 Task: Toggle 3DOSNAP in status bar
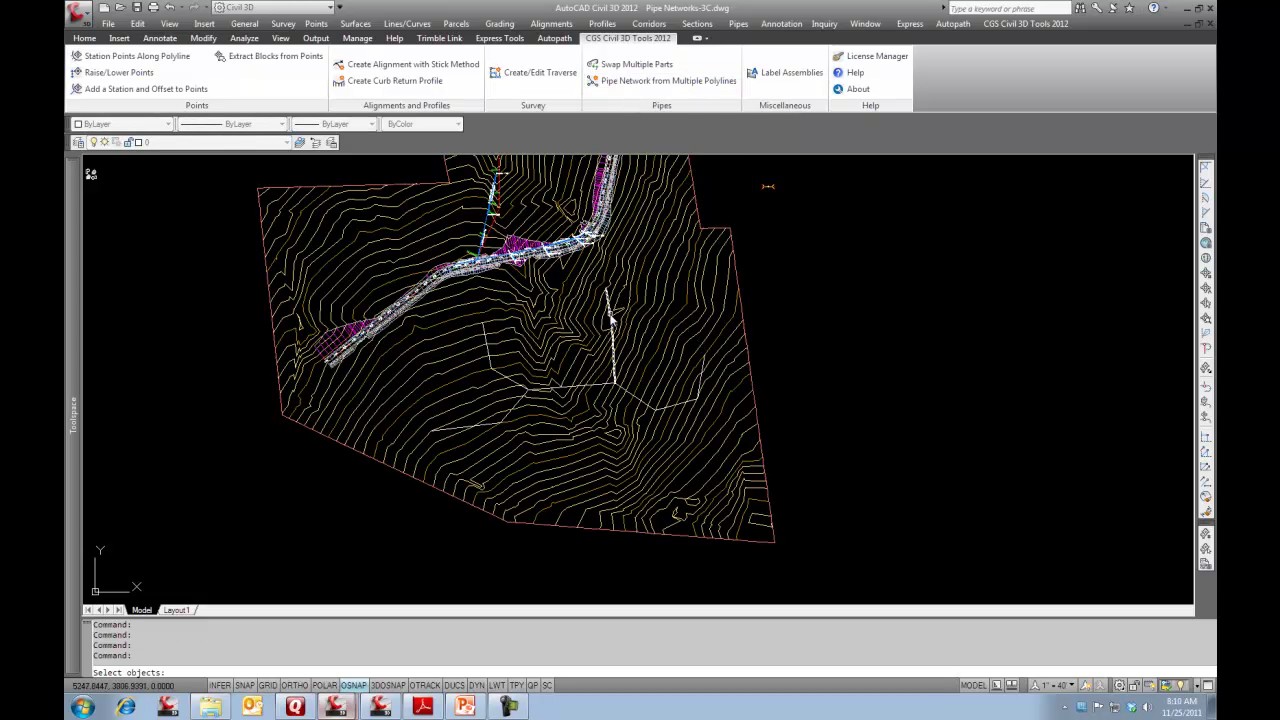388,685
